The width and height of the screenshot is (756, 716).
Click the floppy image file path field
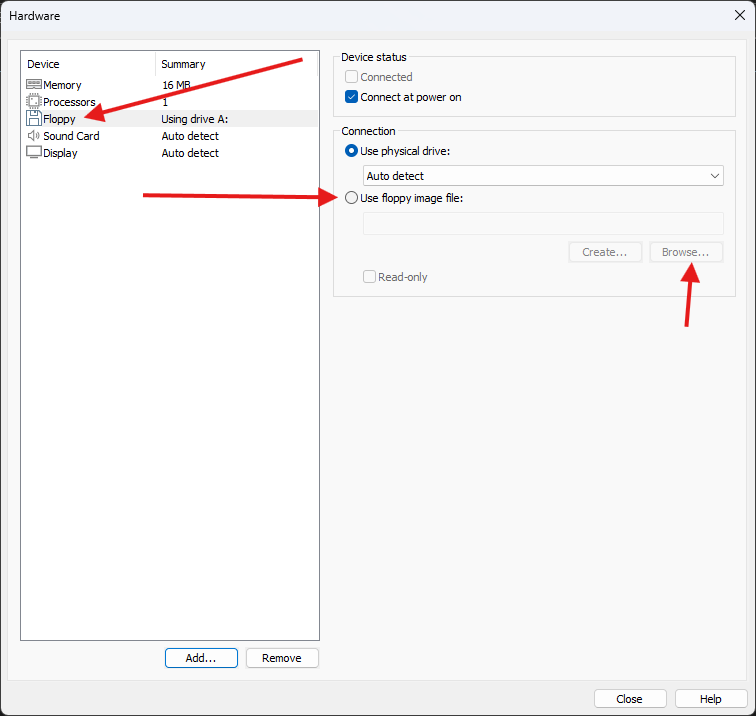coord(543,223)
